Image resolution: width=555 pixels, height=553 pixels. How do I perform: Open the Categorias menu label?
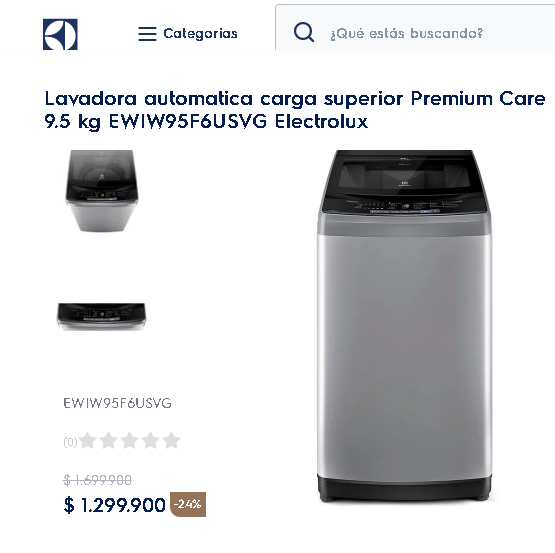(x=200, y=34)
